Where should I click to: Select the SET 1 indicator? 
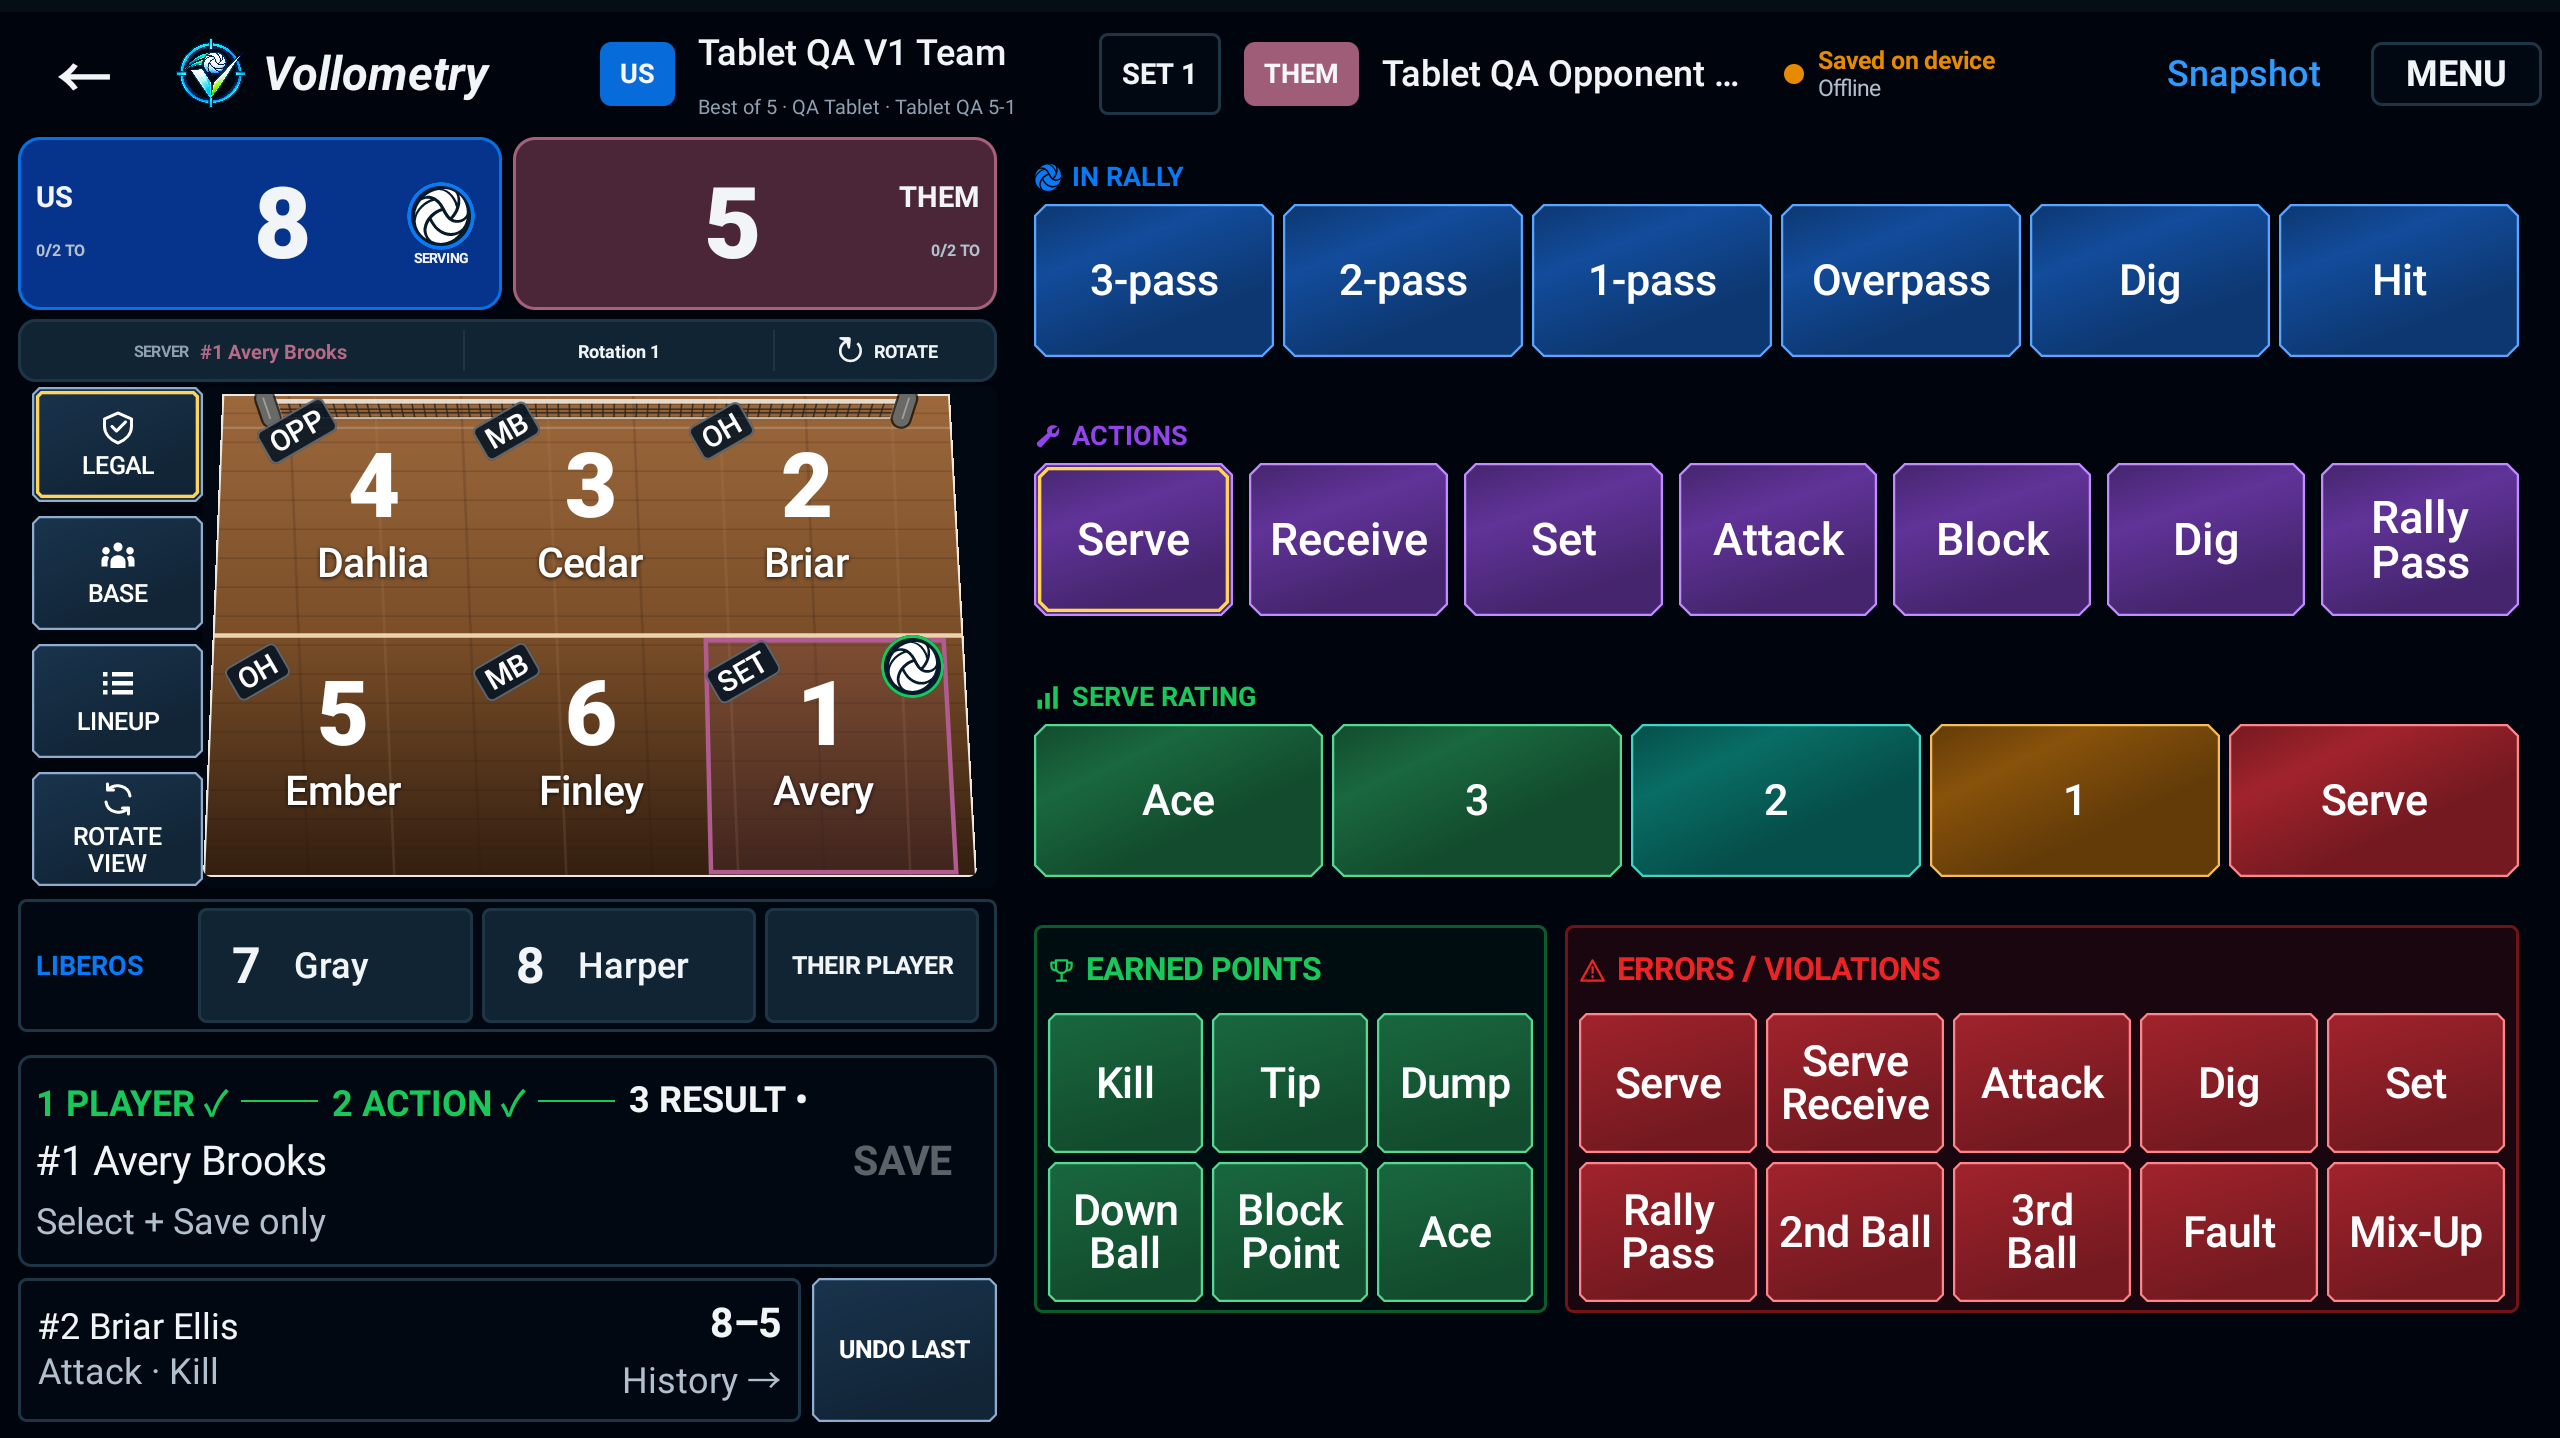(x=1159, y=74)
